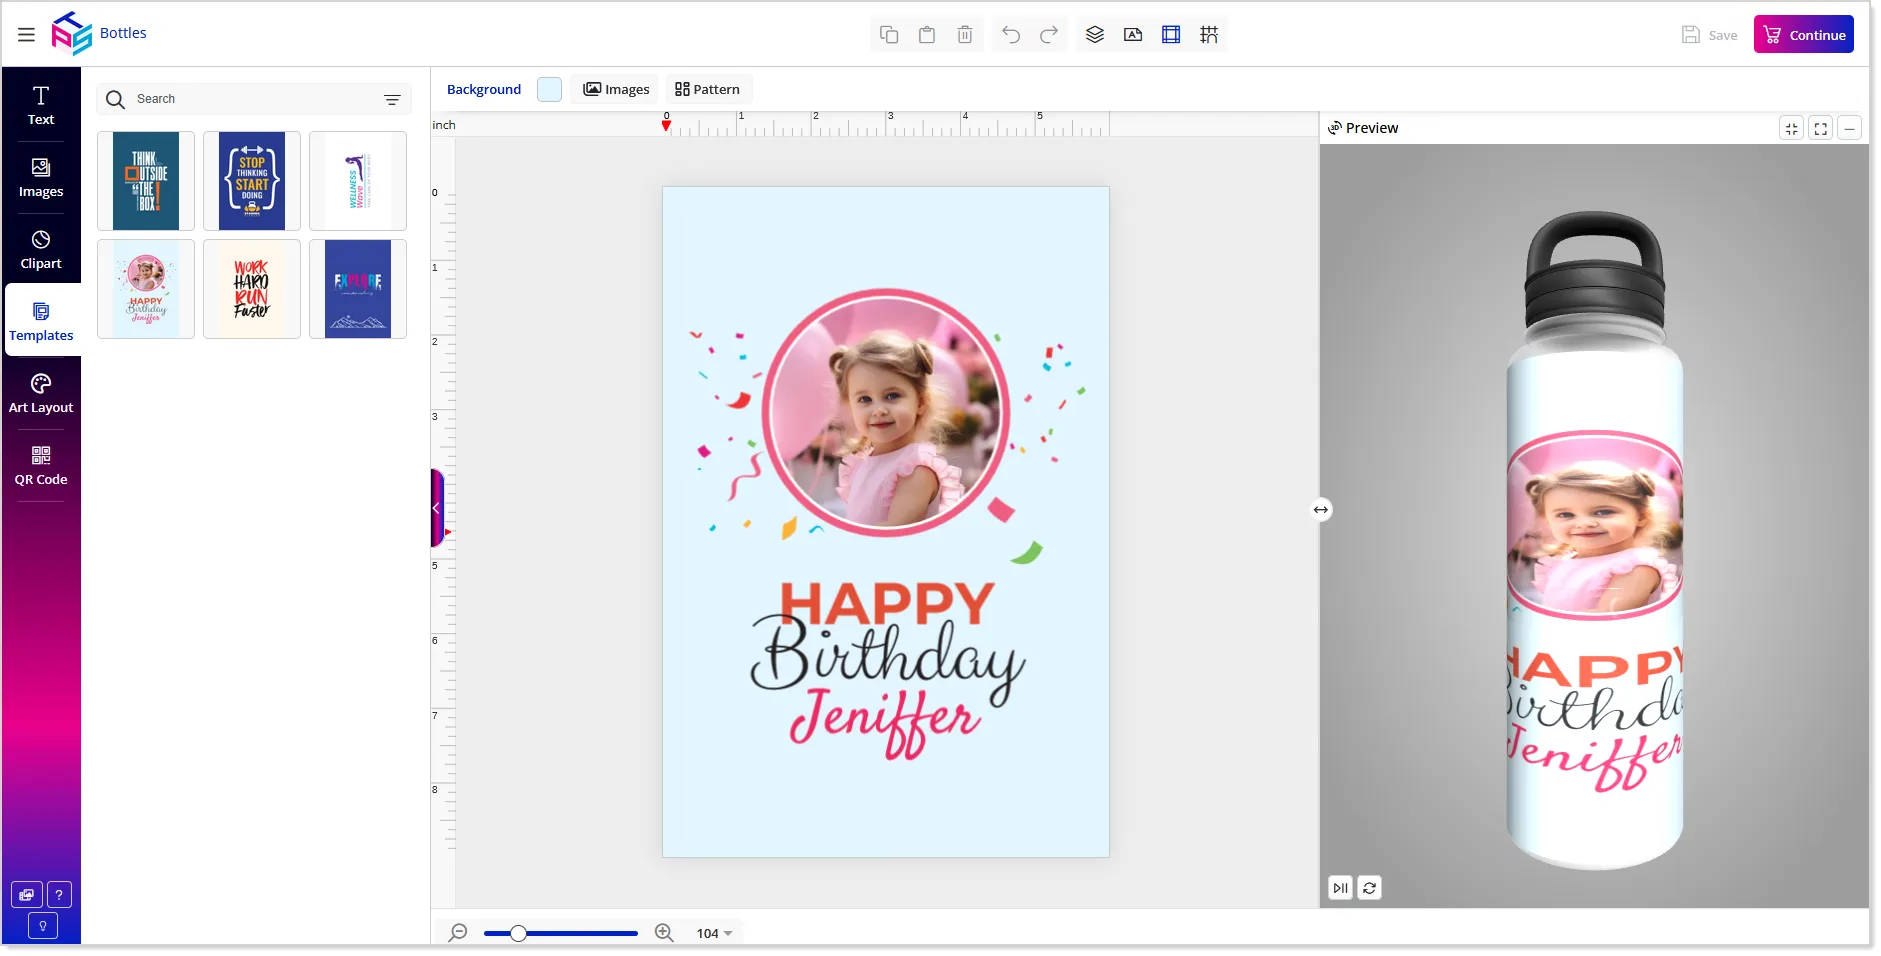Click the copy icon in top toolbar
This screenshot has width=1881, height=956.
coord(889,35)
